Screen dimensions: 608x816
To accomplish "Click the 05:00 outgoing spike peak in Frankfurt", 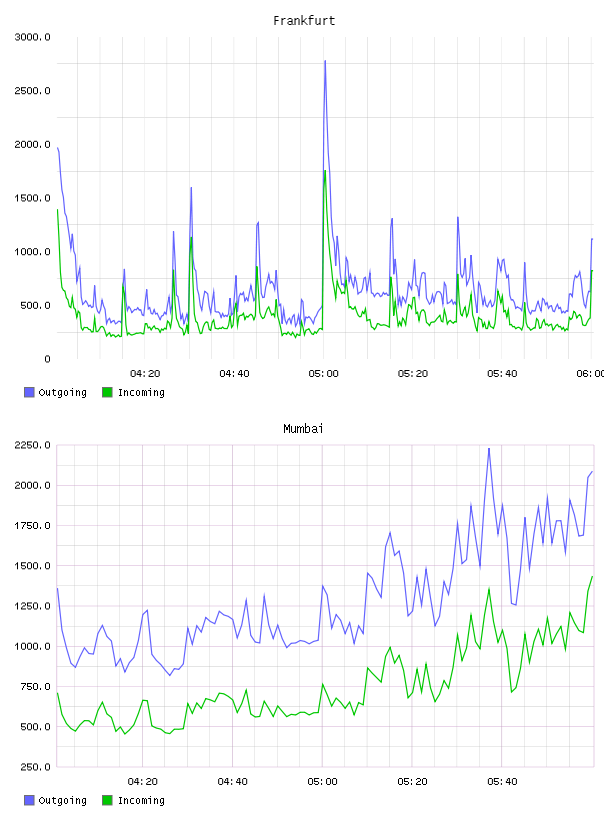I will pyautogui.click(x=325, y=61).
